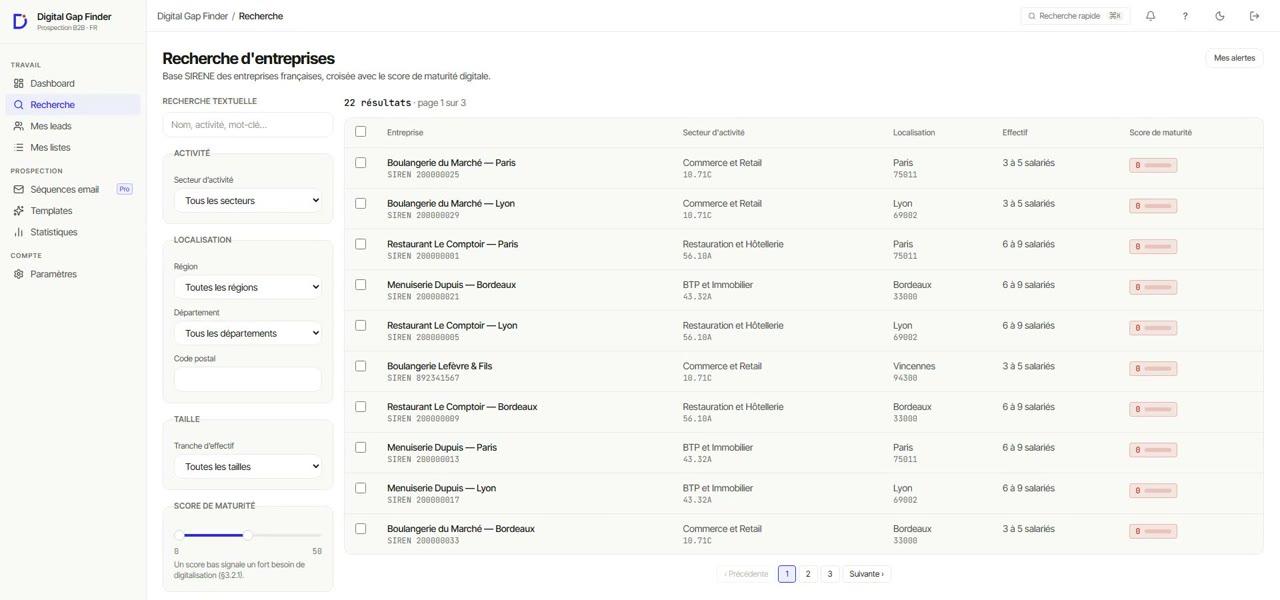This screenshot has width=1280, height=600.
Task: Click the Mes leads people icon
Action: [x=18, y=126]
